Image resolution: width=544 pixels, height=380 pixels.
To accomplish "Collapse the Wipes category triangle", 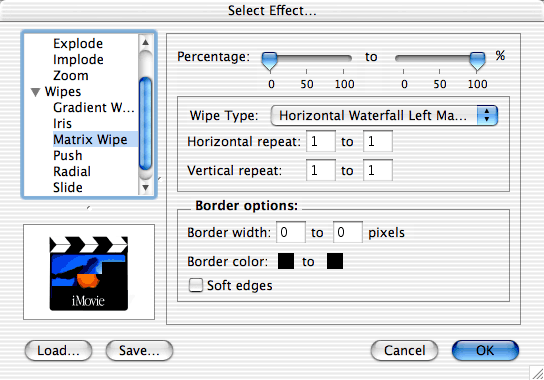I will (x=35, y=92).
